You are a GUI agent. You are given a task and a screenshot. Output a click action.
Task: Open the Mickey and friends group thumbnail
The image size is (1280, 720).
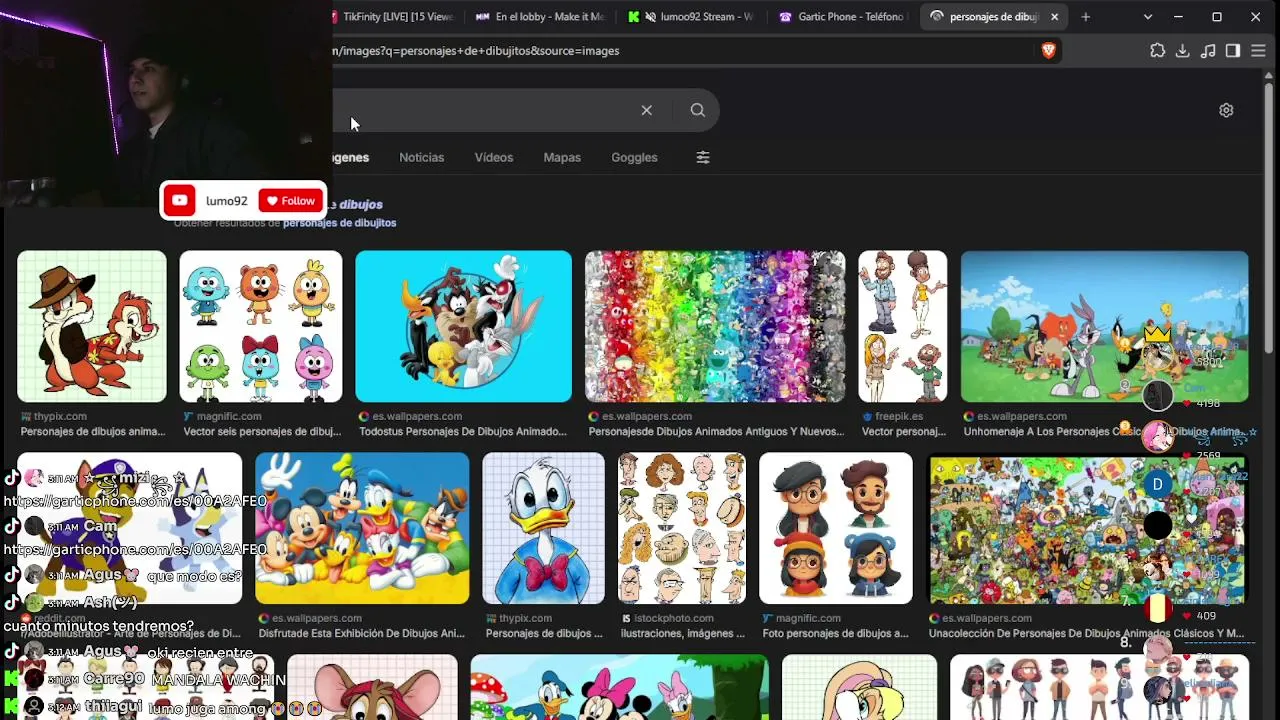[362, 528]
